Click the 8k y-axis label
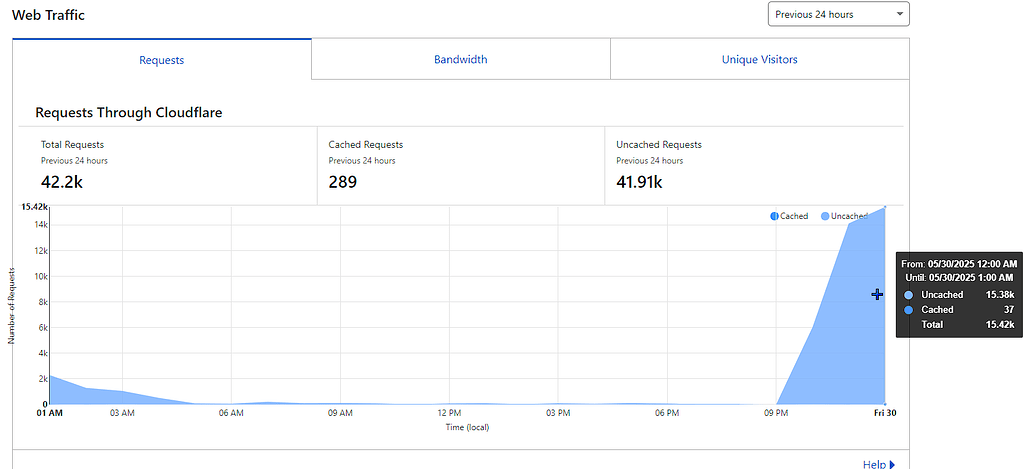The image size is (1035, 469). tap(43, 302)
